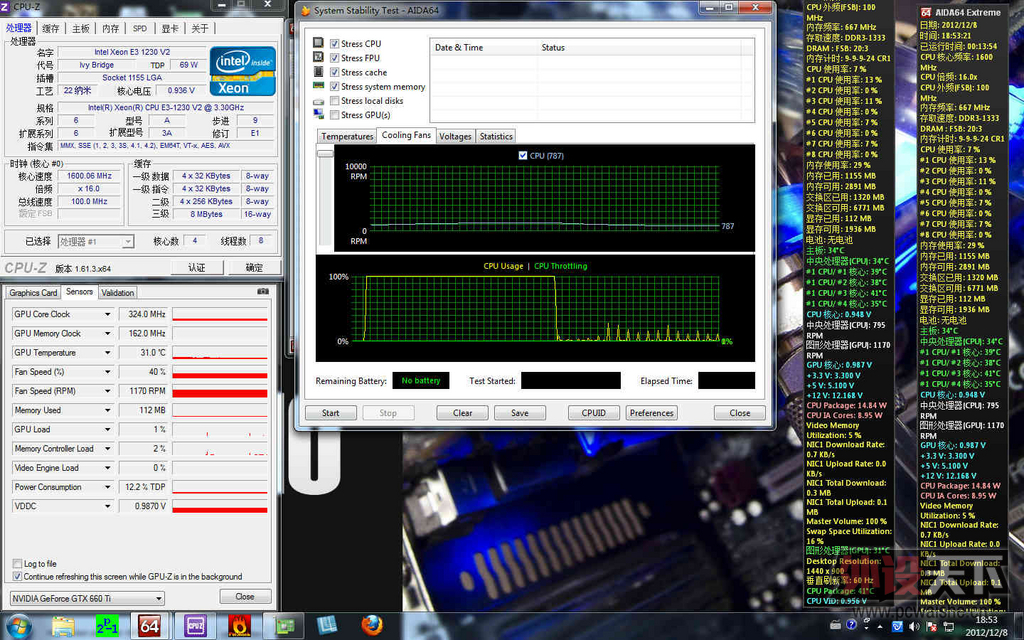Switch to AIDA64 taskbar icon
This screenshot has width=1024, height=640.
click(150, 626)
